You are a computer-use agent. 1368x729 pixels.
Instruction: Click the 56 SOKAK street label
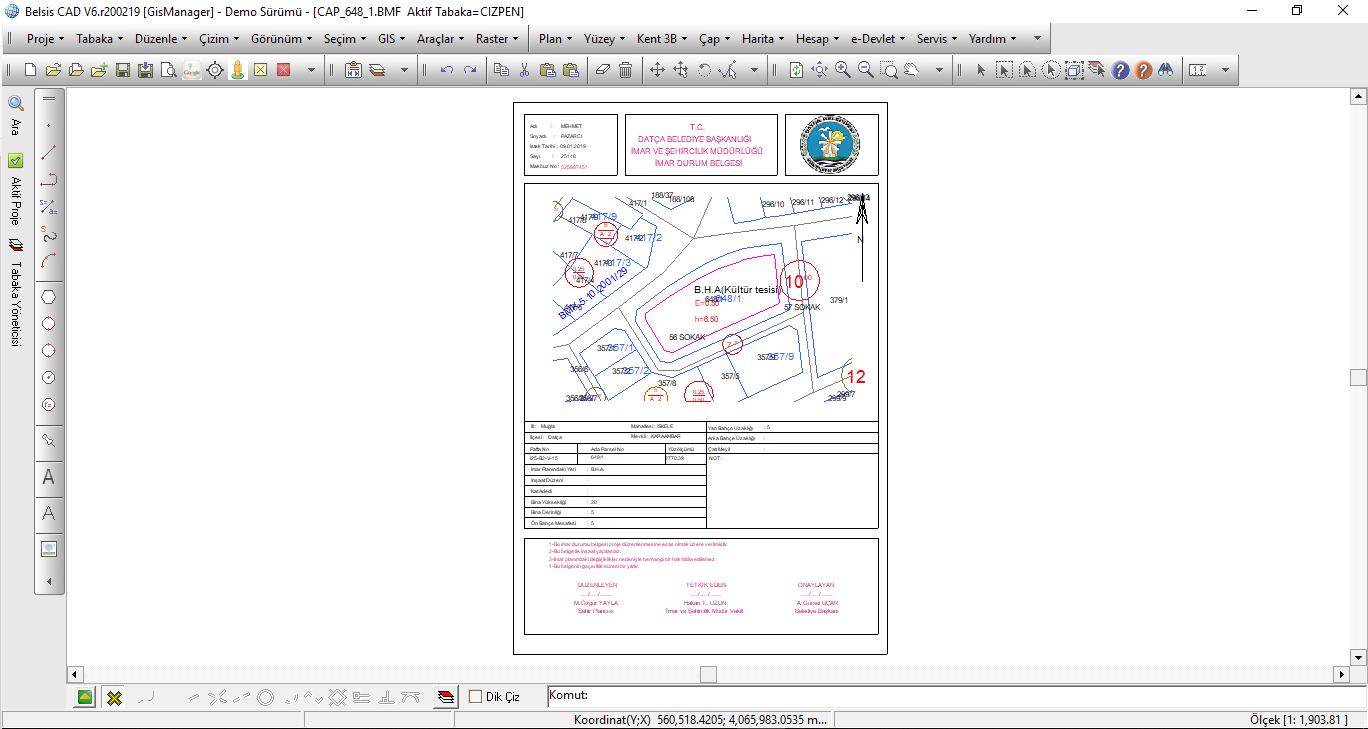(x=687, y=337)
